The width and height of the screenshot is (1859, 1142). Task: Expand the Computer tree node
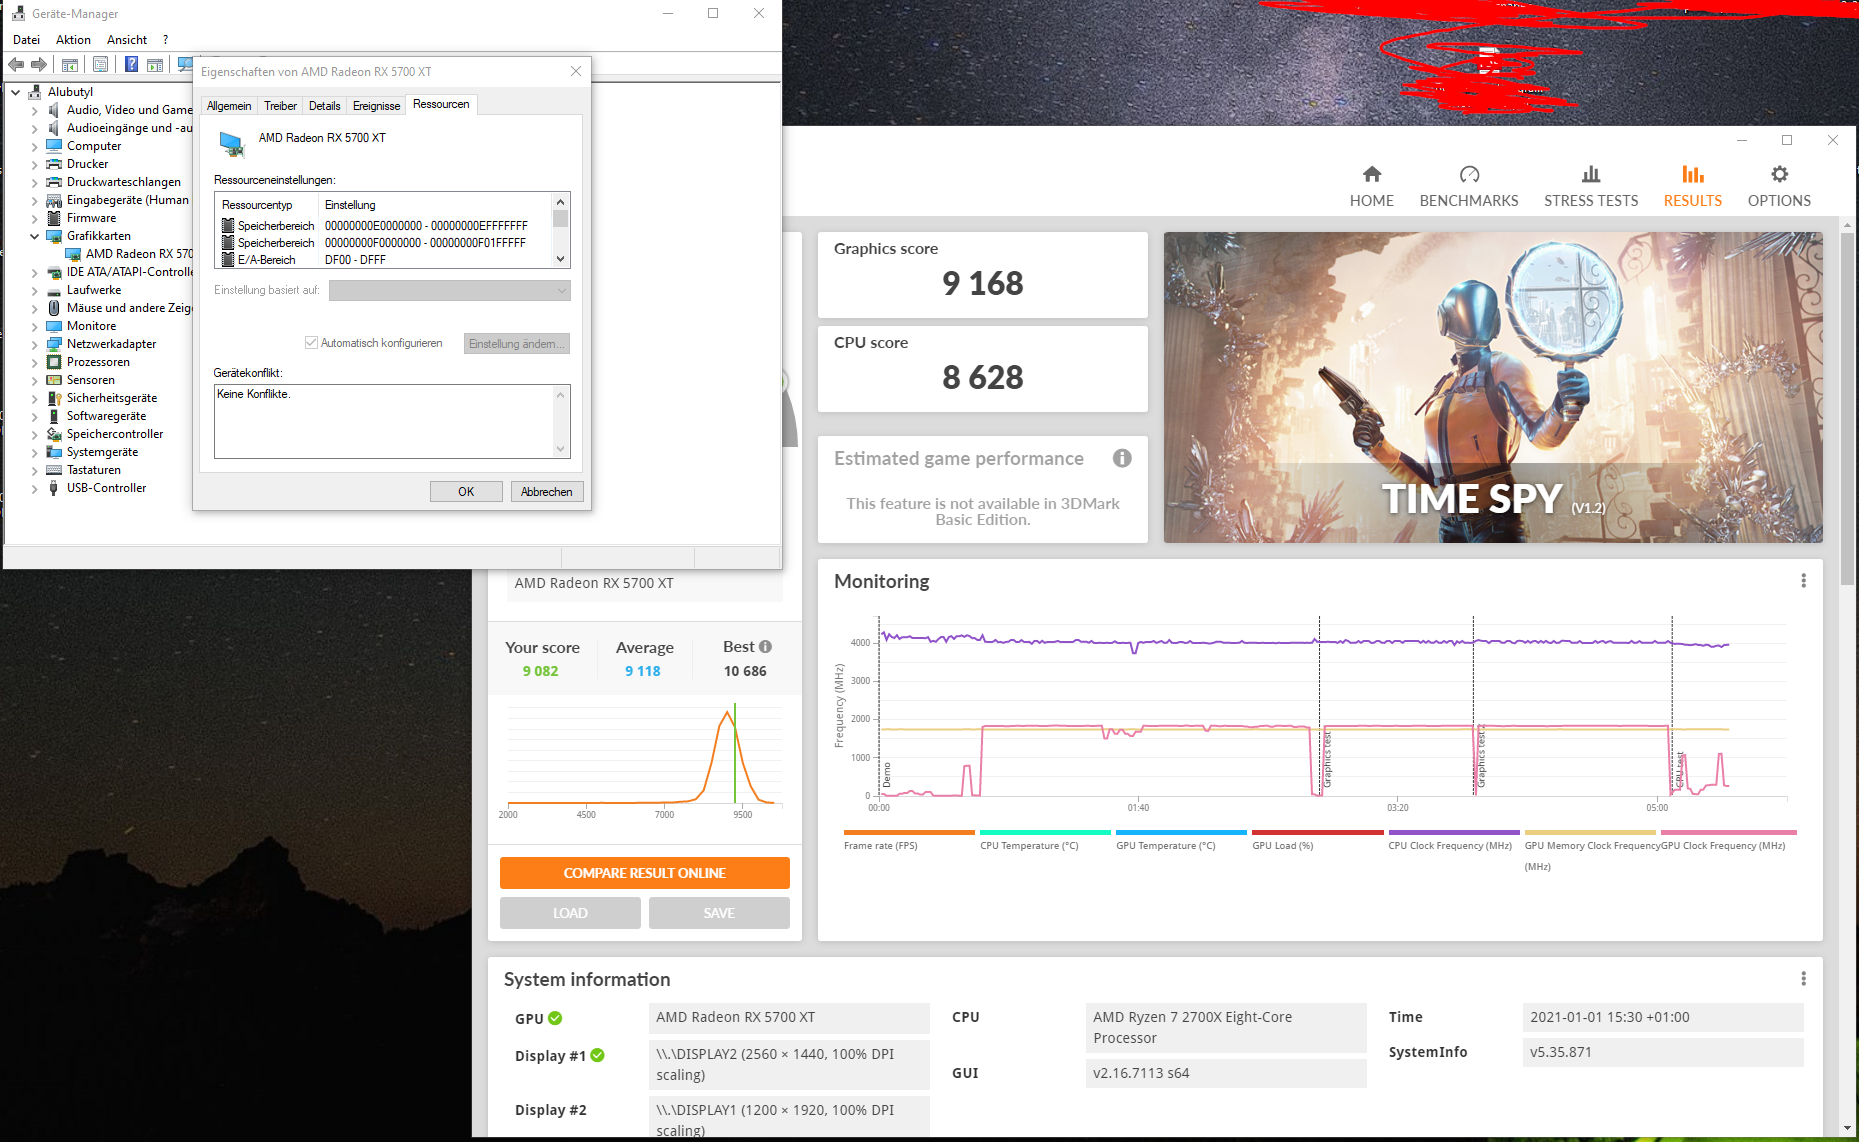pos(34,146)
